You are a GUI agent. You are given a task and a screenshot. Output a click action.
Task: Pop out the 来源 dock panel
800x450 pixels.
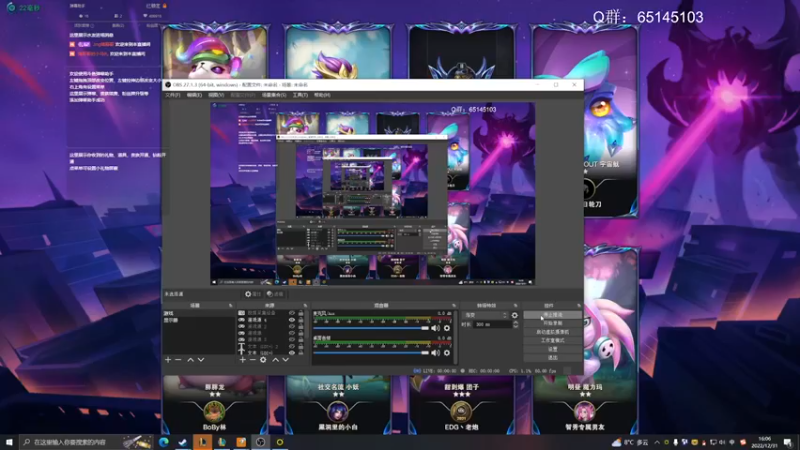pos(305,306)
